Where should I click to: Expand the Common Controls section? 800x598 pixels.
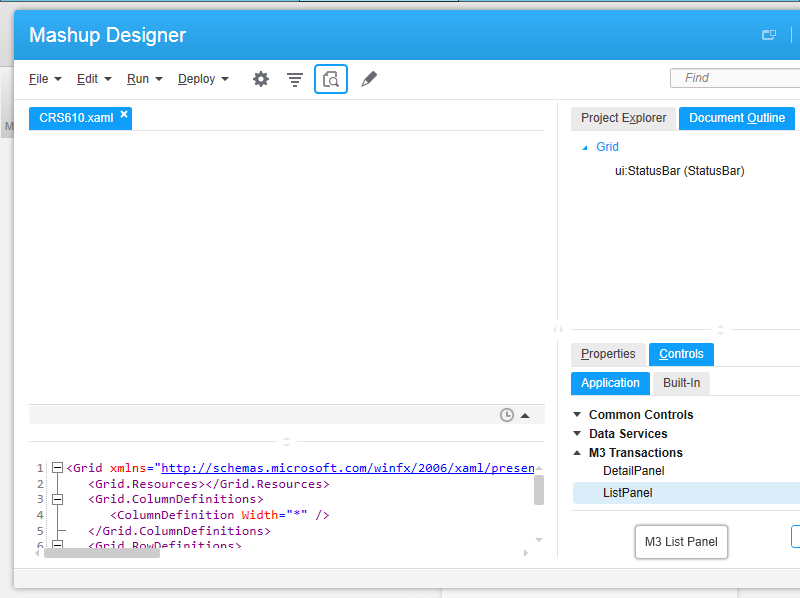click(x=577, y=415)
